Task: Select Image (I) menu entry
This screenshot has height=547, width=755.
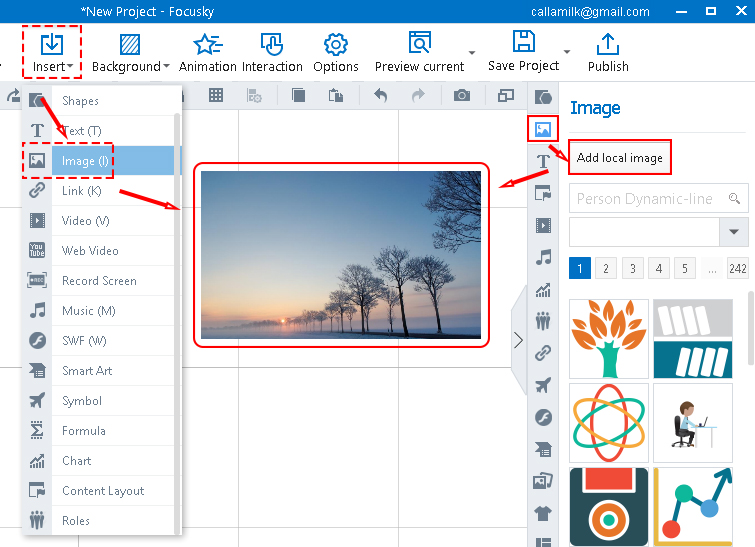Action: point(98,161)
